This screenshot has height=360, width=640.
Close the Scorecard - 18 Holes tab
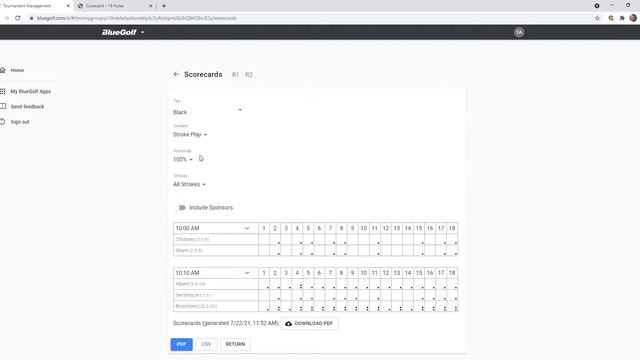click(151, 6)
